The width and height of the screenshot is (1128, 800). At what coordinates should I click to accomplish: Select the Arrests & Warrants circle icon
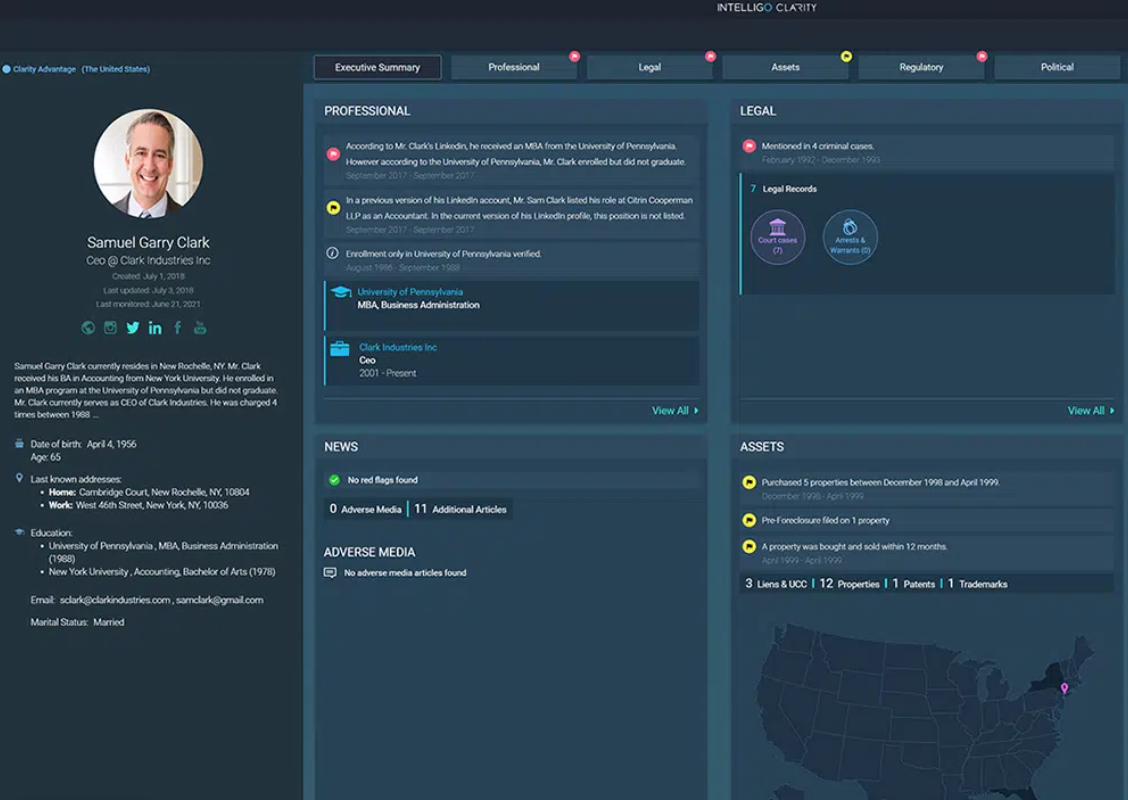pyautogui.click(x=850, y=237)
